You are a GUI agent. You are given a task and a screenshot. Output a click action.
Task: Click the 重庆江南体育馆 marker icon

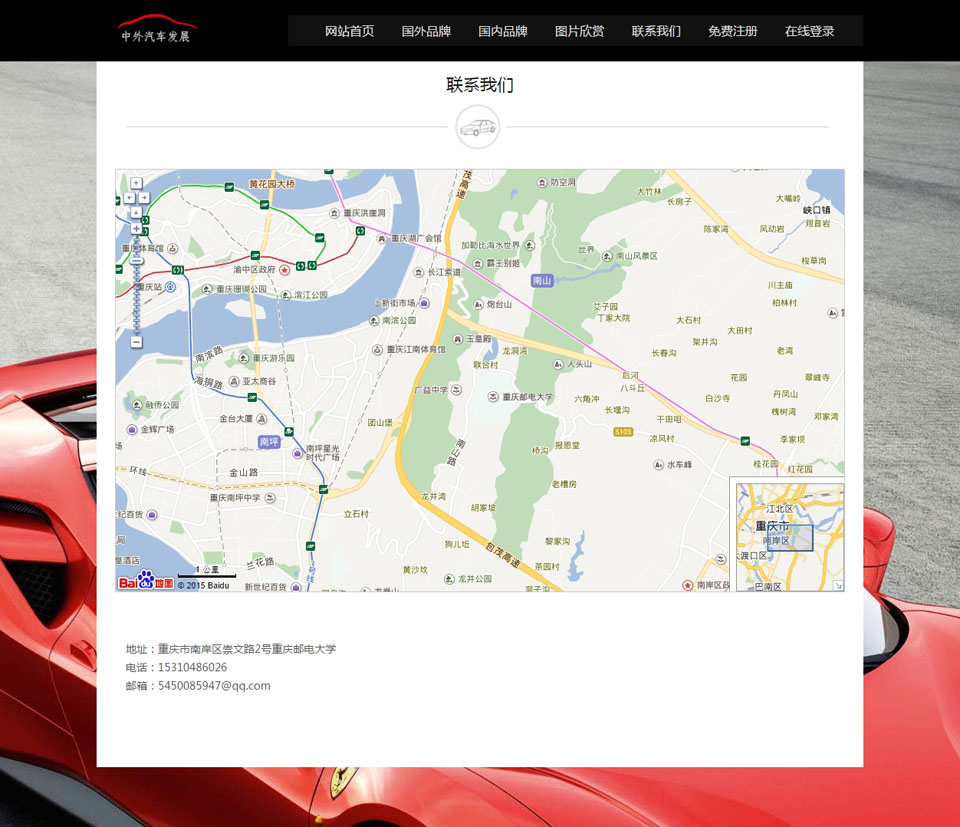[378, 350]
